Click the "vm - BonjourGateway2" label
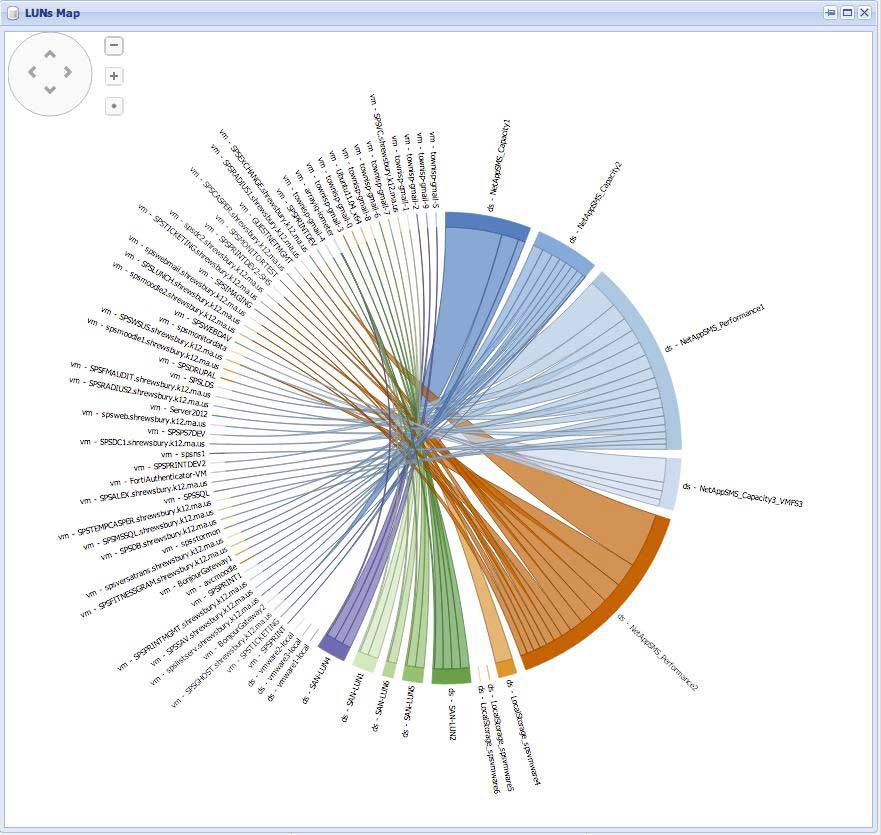Image resolution: width=881 pixels, height=835 pixels. [x=234, y=632]
